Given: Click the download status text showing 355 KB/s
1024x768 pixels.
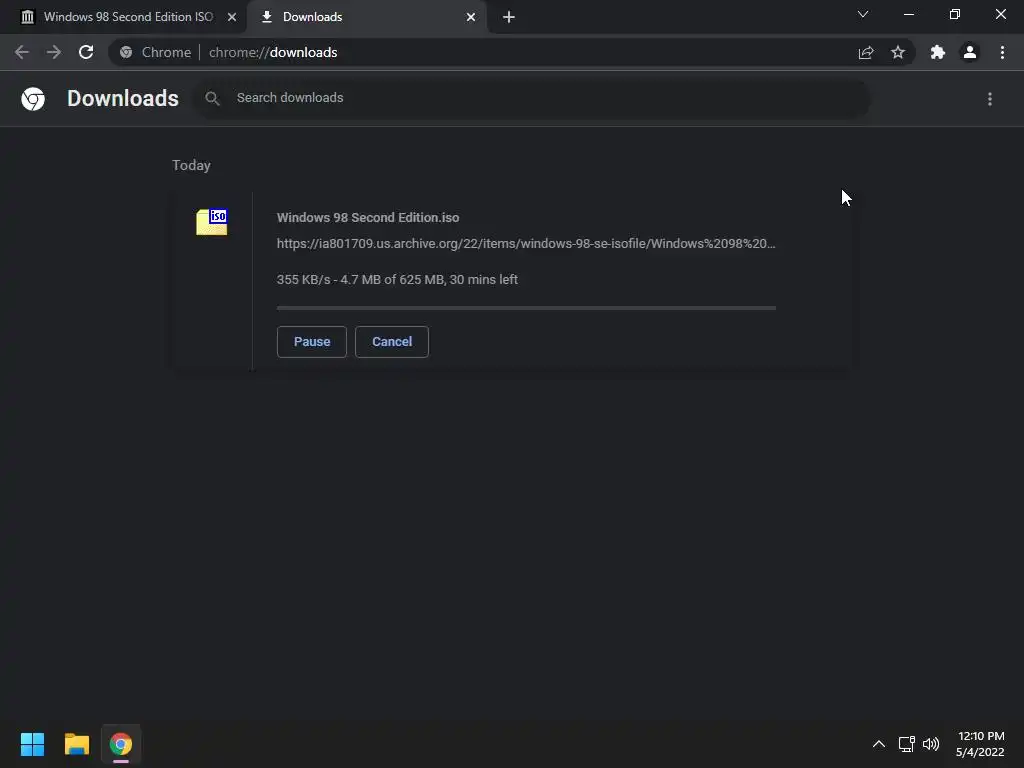Looking at the screenshot, I should [397, 280].
